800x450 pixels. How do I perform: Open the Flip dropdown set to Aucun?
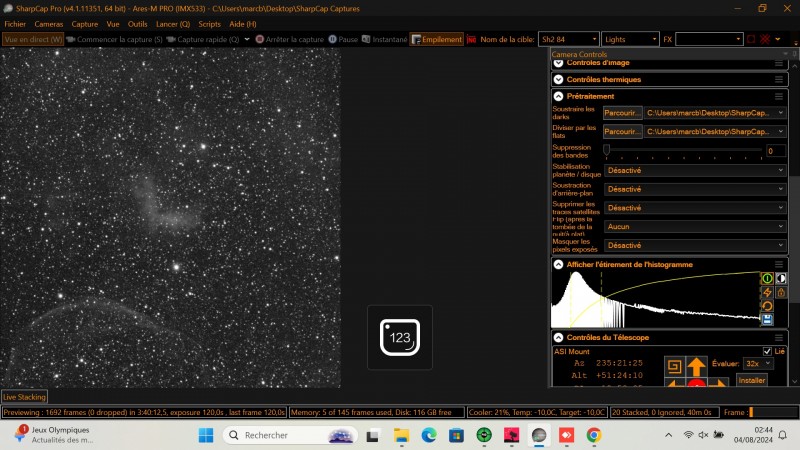(x=695, y=227)
